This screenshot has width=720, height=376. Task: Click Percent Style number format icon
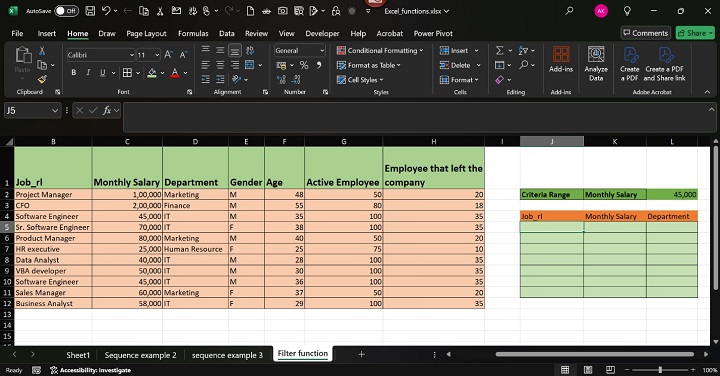point(304,65)
